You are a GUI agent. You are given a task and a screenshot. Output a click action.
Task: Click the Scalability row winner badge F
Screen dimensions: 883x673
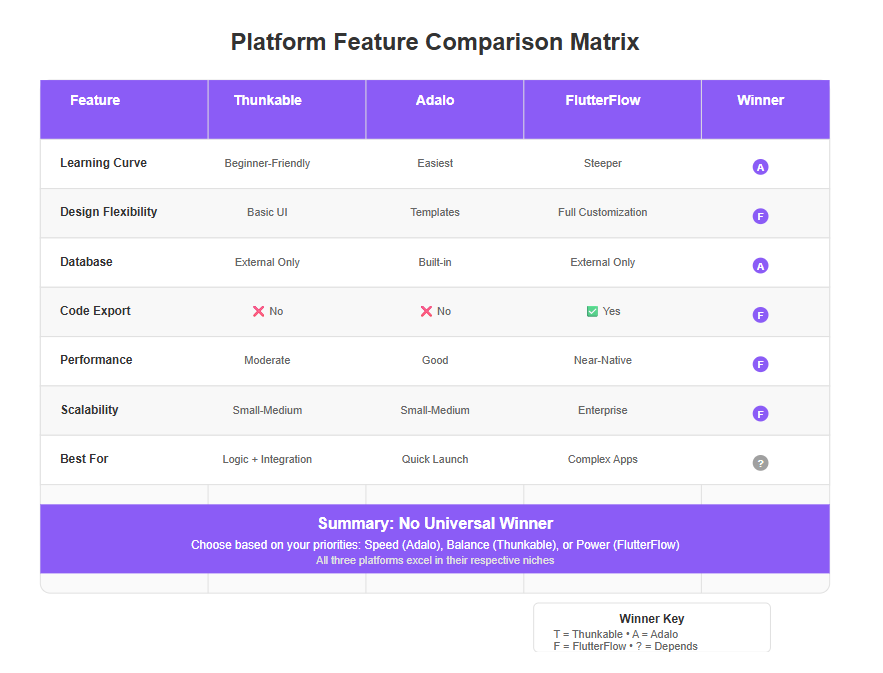point(760,414)
